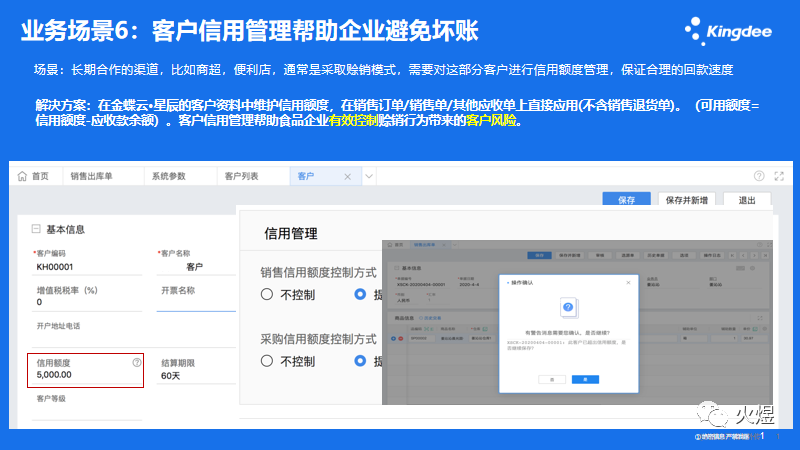Screen dimensions: 800x450
Task: Click the last-record navigation arrow in sales order window
Action: pyautogui.click(x=765, y=255)
